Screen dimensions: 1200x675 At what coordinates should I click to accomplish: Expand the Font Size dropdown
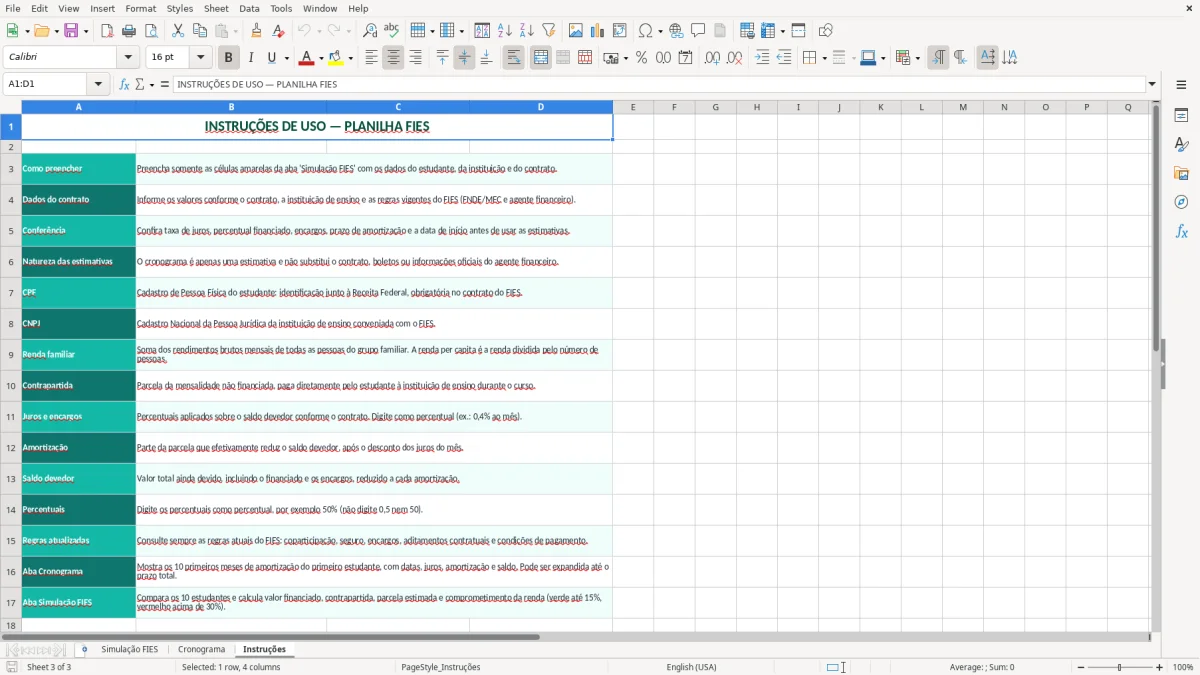click(200, 58)
